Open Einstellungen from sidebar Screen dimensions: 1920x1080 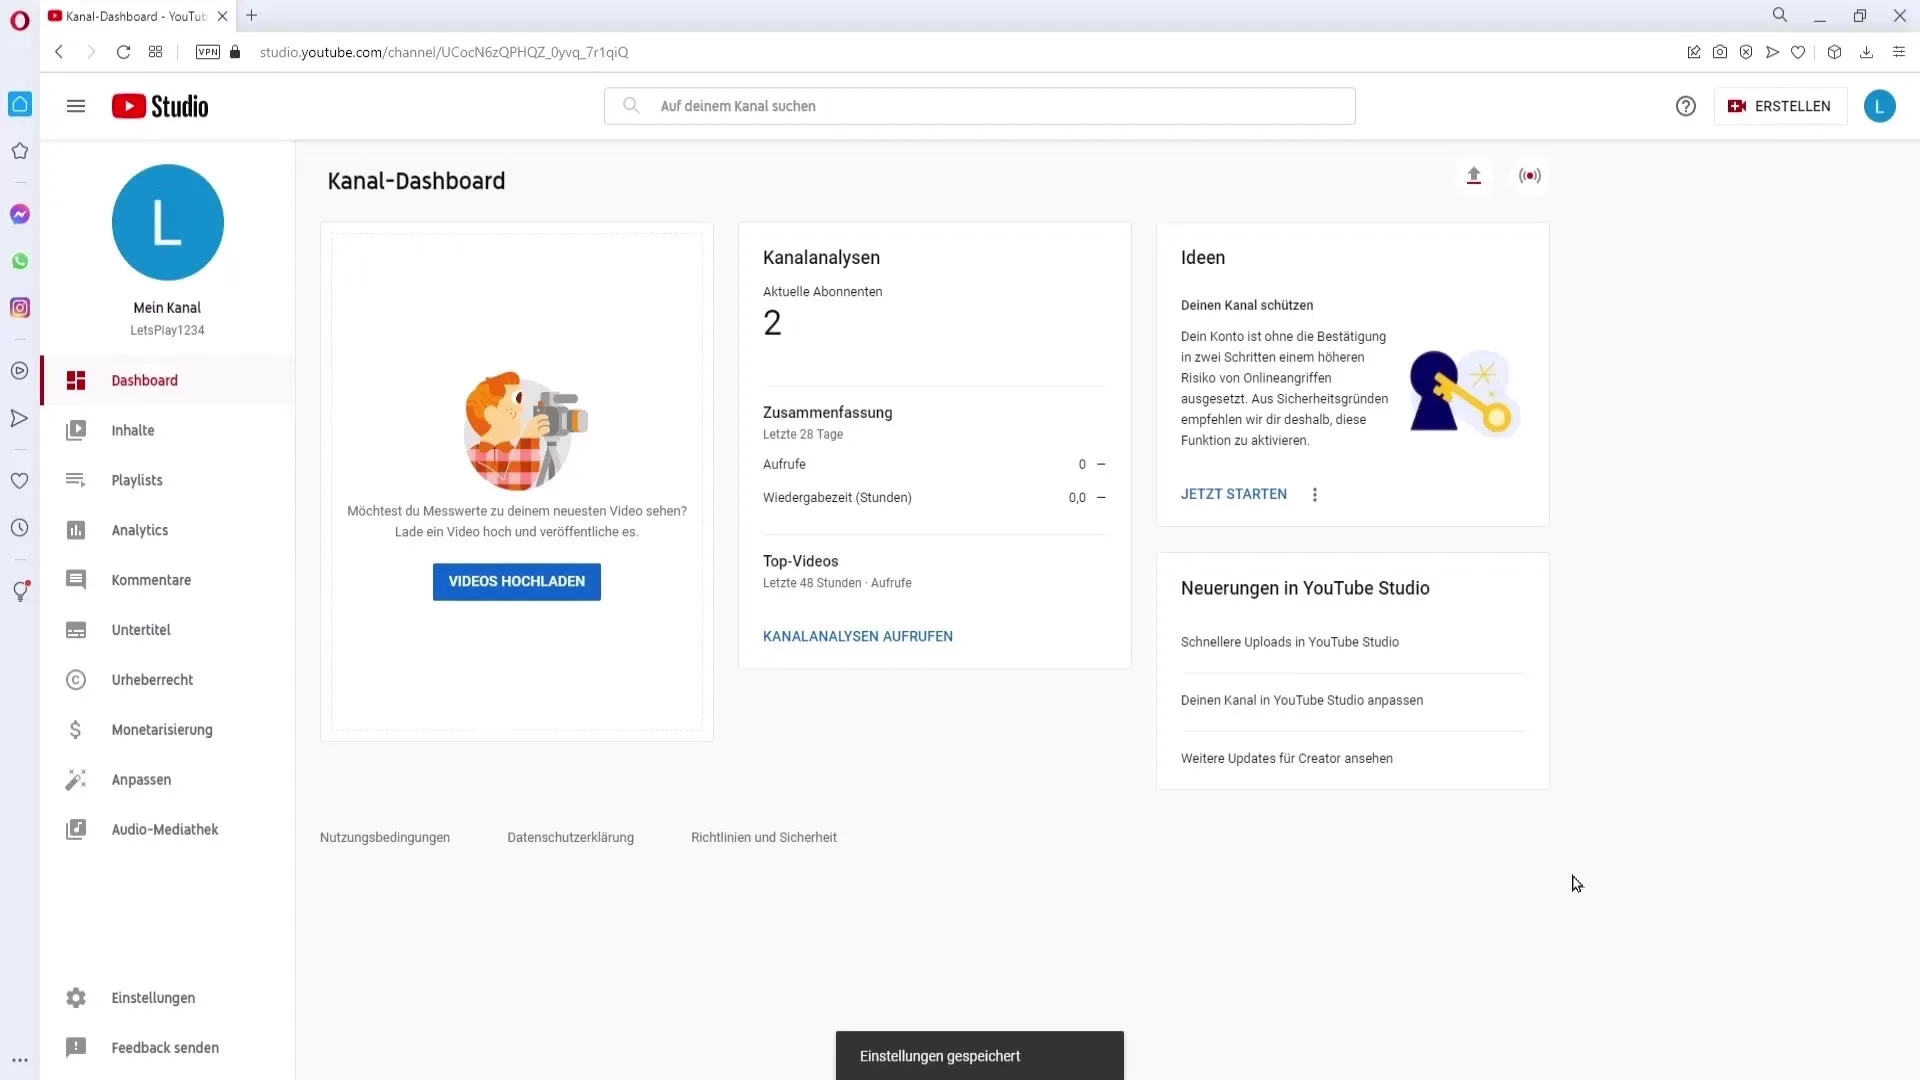tap(153, 997)
